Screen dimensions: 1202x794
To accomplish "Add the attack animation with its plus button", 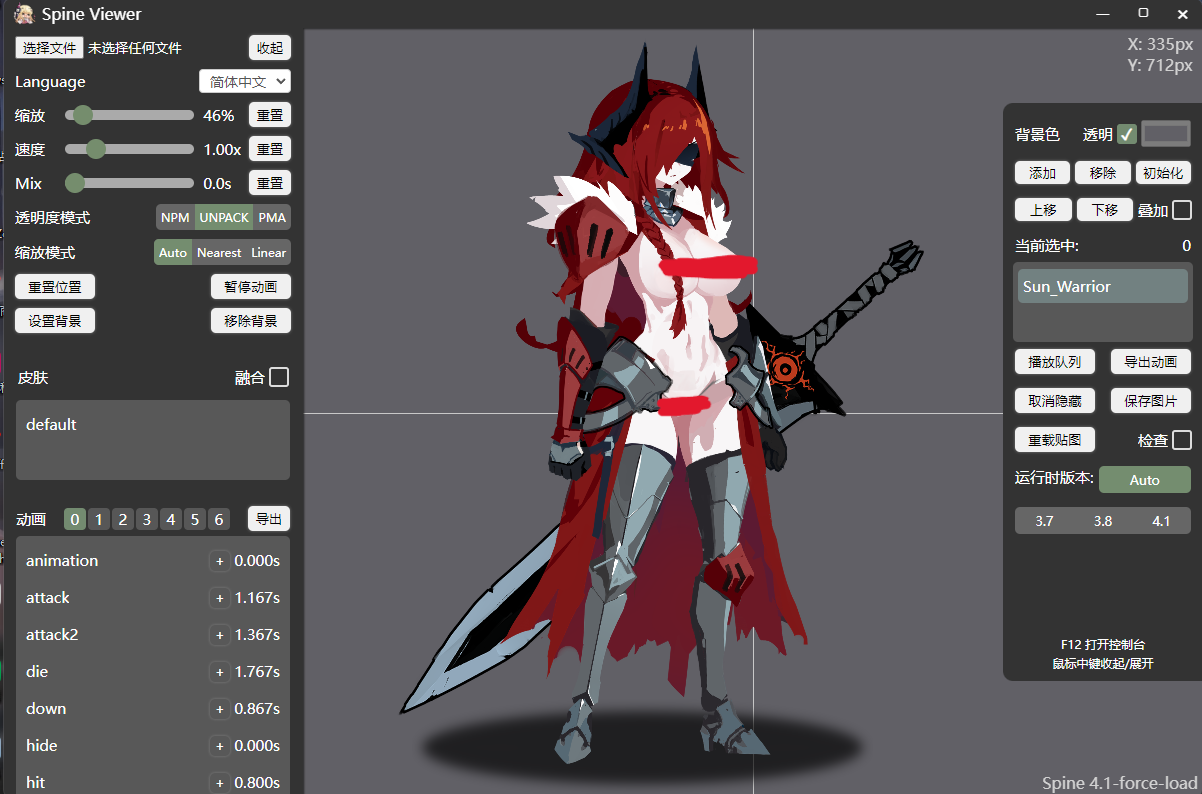I will (x=219, y=598).
